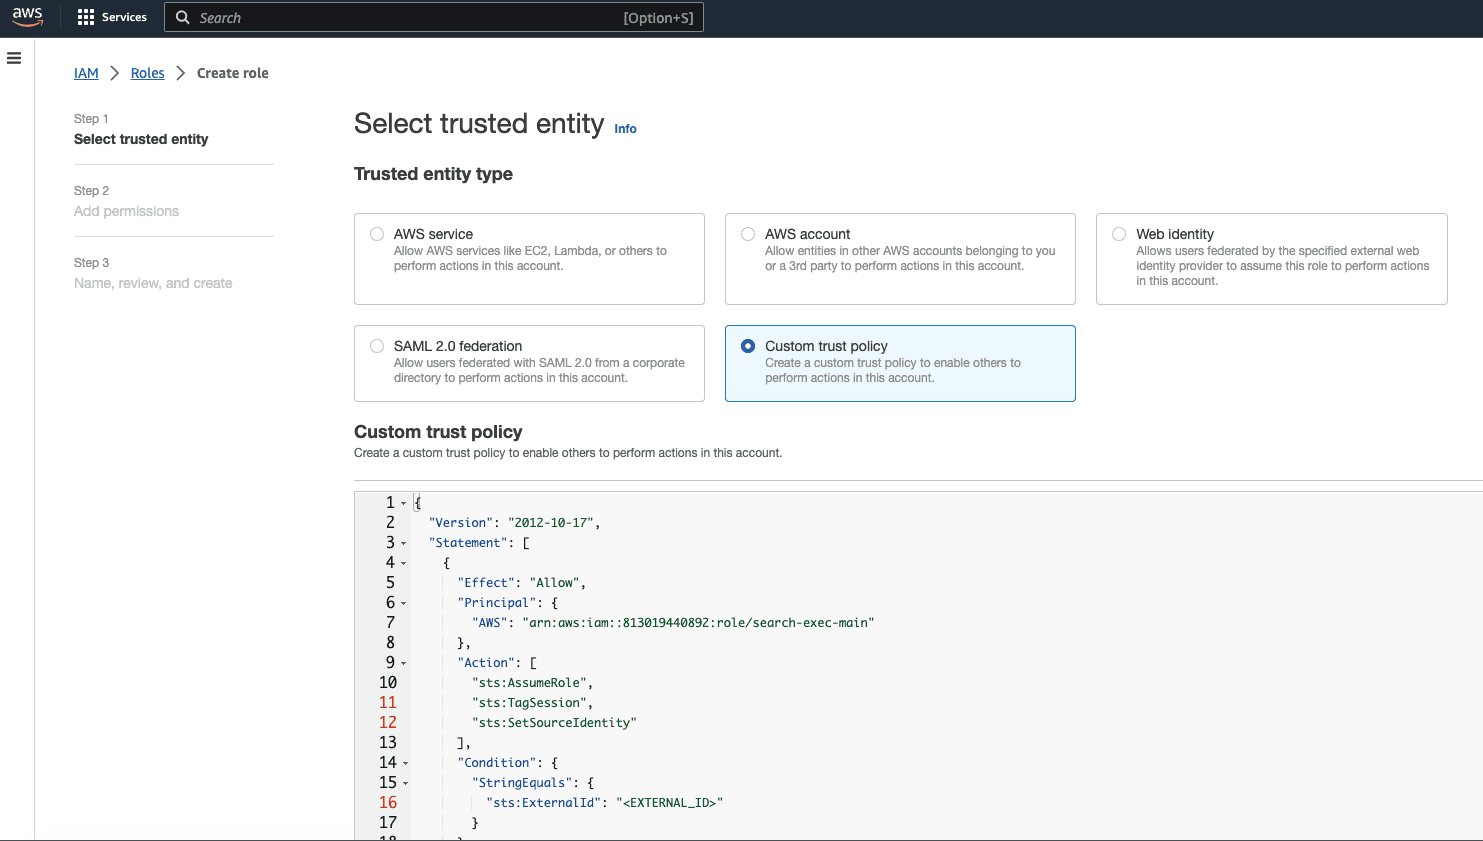The width and height of the screenshot is (1483, 841).
Task: Fold the Principal block at line 6
Action: pos(404,604)
